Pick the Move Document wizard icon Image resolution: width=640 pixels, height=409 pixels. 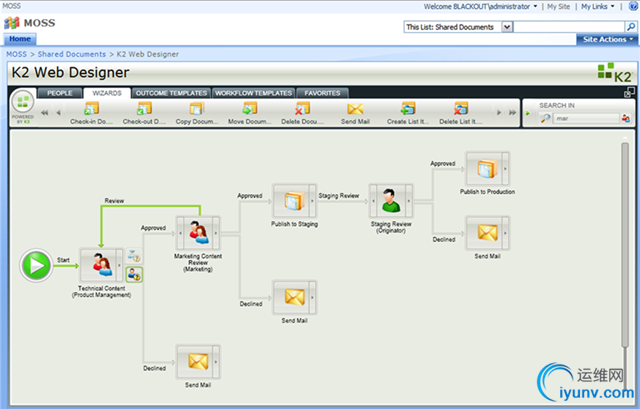pyautogui.click(x=249, y=109)
